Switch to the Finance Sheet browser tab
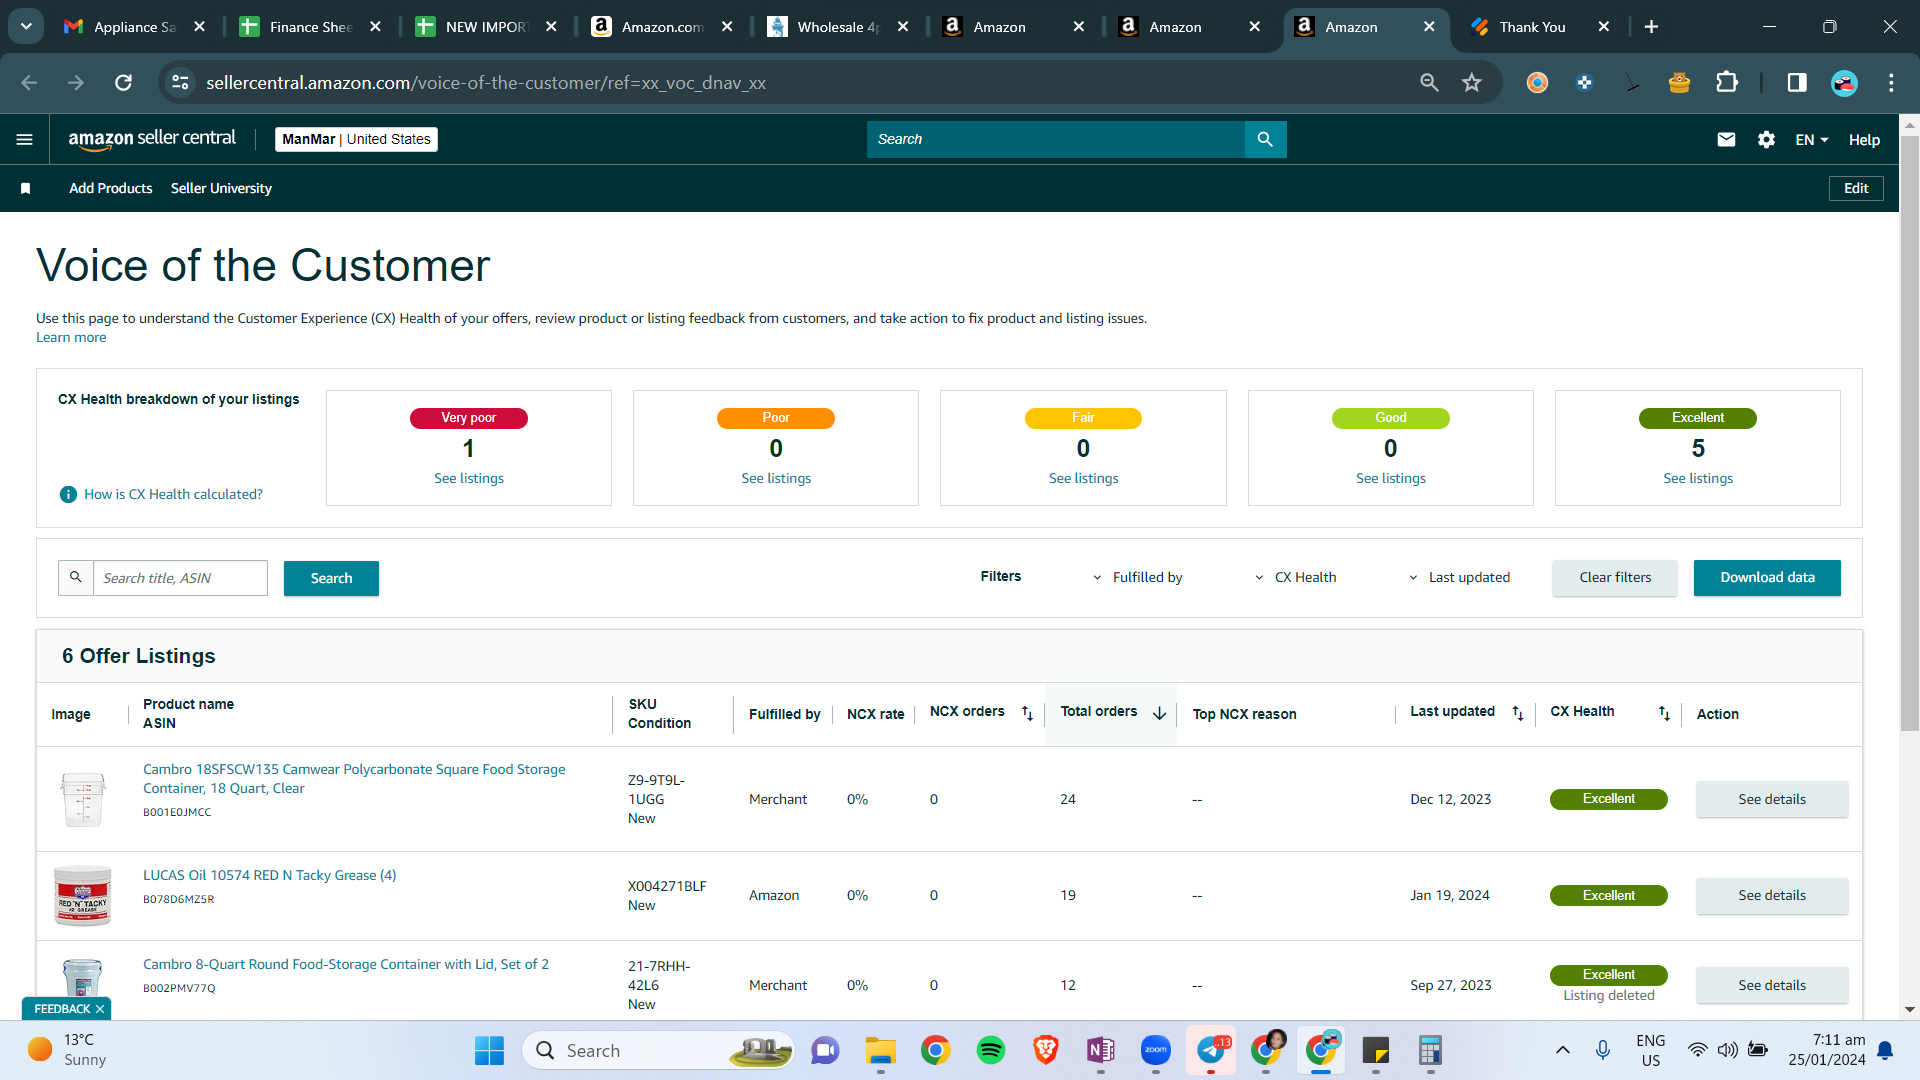 click(310, 27)
